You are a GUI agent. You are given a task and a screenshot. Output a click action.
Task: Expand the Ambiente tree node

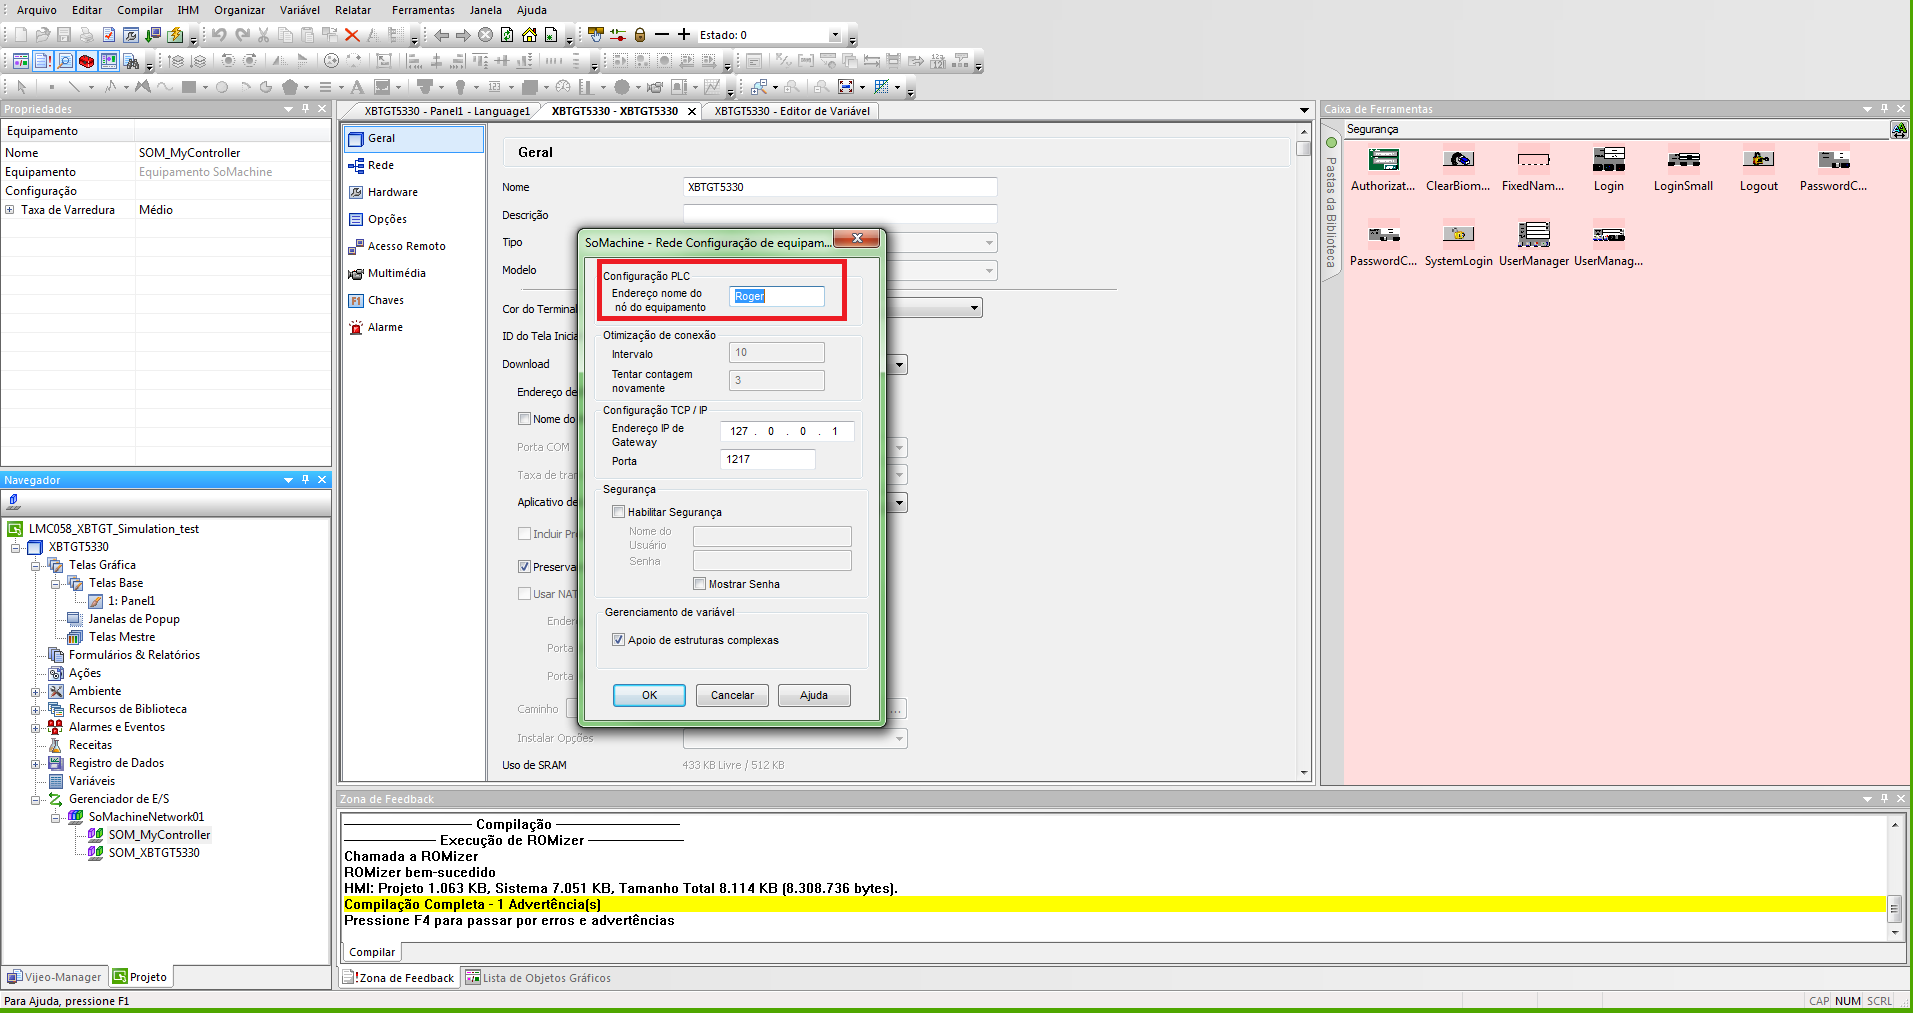(x=36, y=692)
